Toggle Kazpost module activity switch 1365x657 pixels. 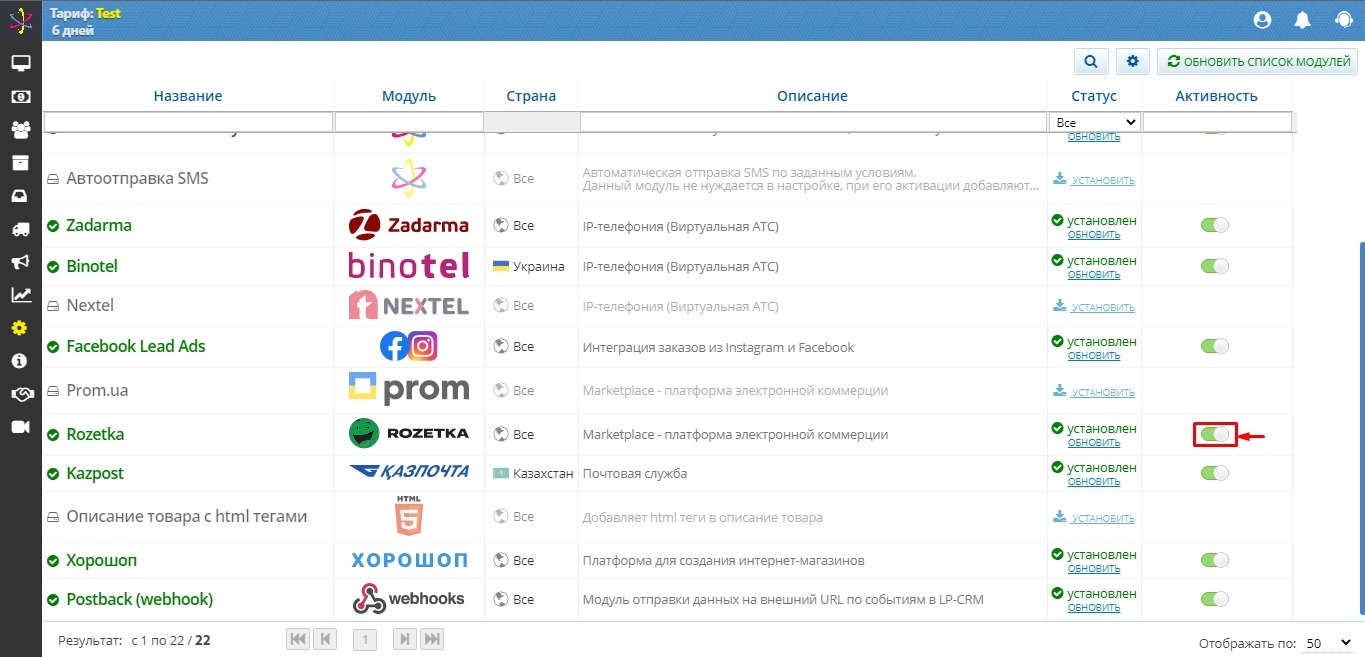point(1215,473)
